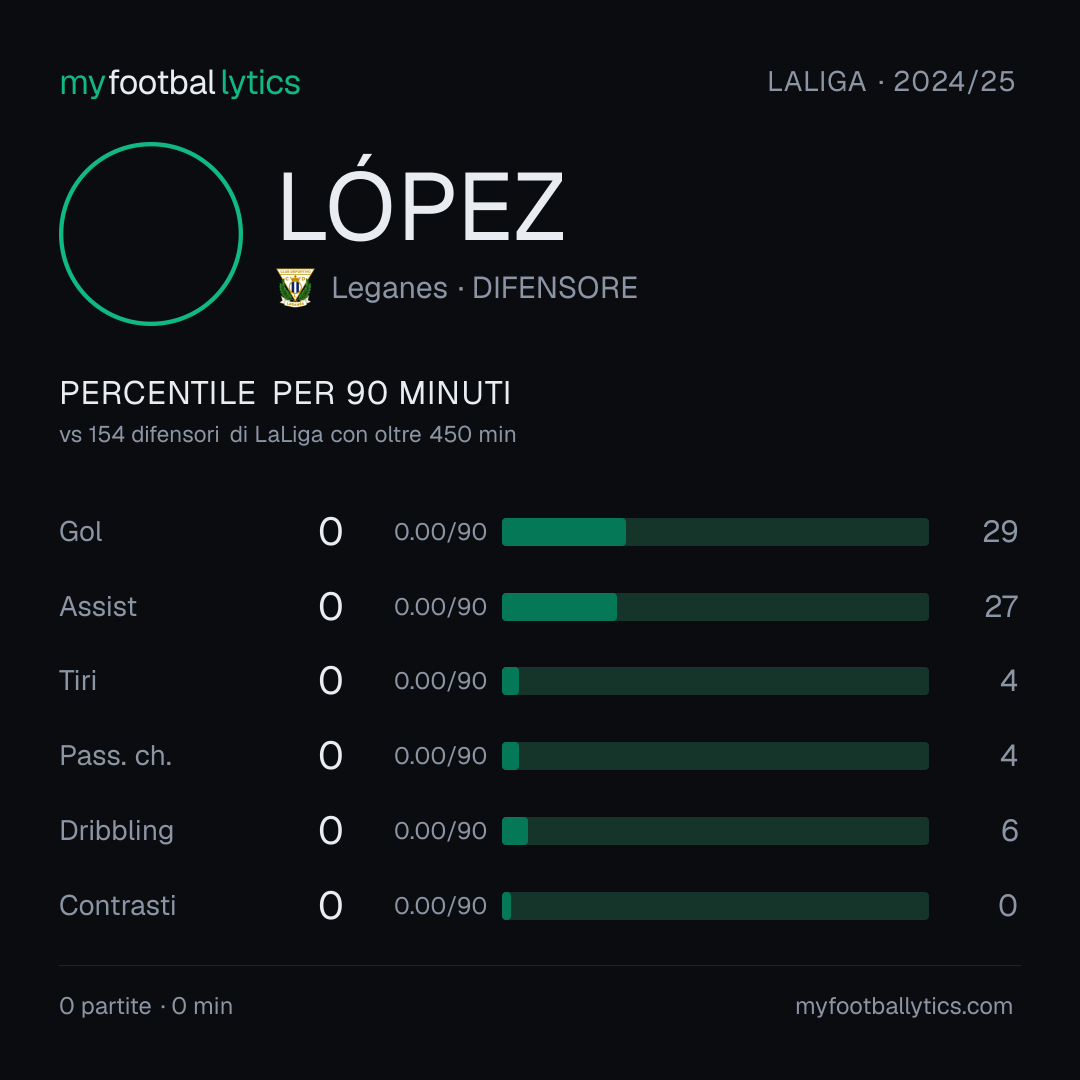Click the empty player photo circle

pos(151,234)
